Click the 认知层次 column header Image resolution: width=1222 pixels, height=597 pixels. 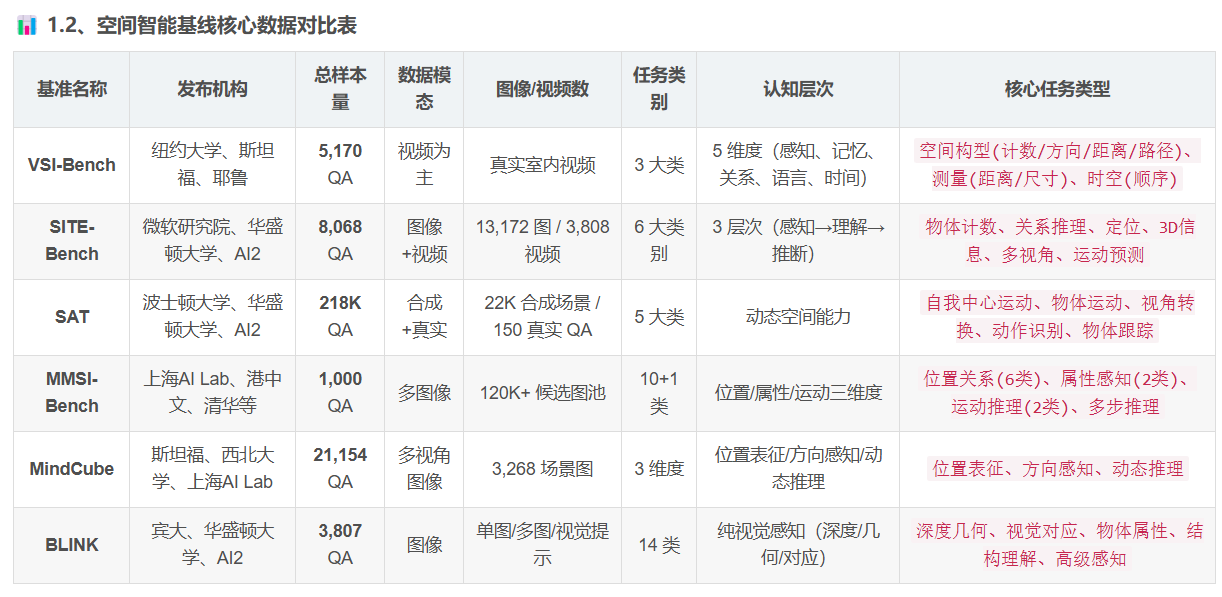click(798, 89)
